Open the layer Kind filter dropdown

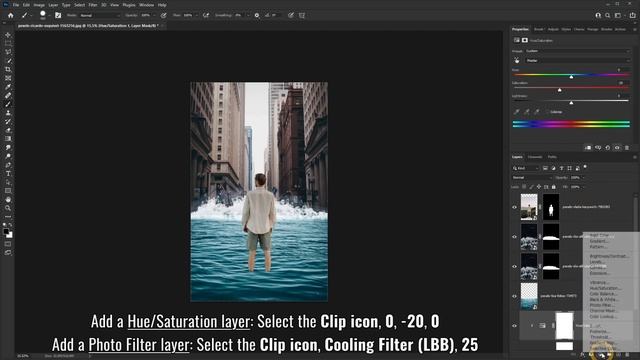pos(526,168)
